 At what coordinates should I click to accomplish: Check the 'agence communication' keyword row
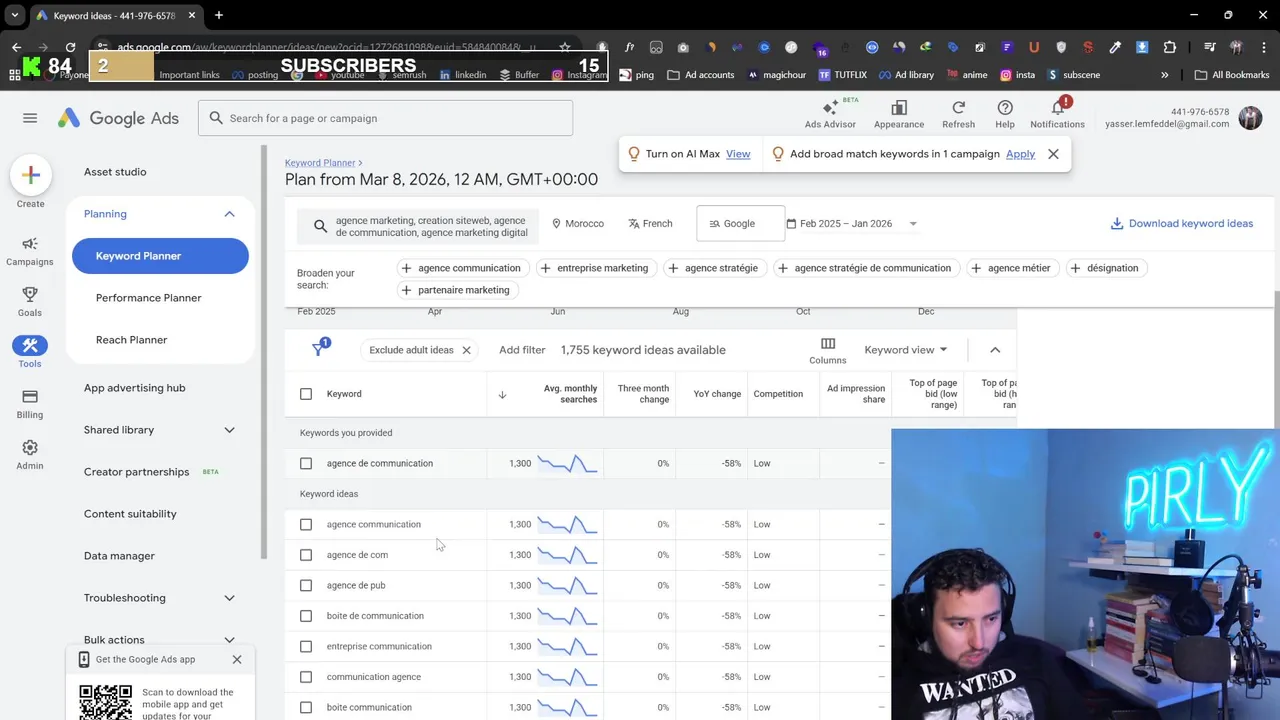click(x=306, y=524)
